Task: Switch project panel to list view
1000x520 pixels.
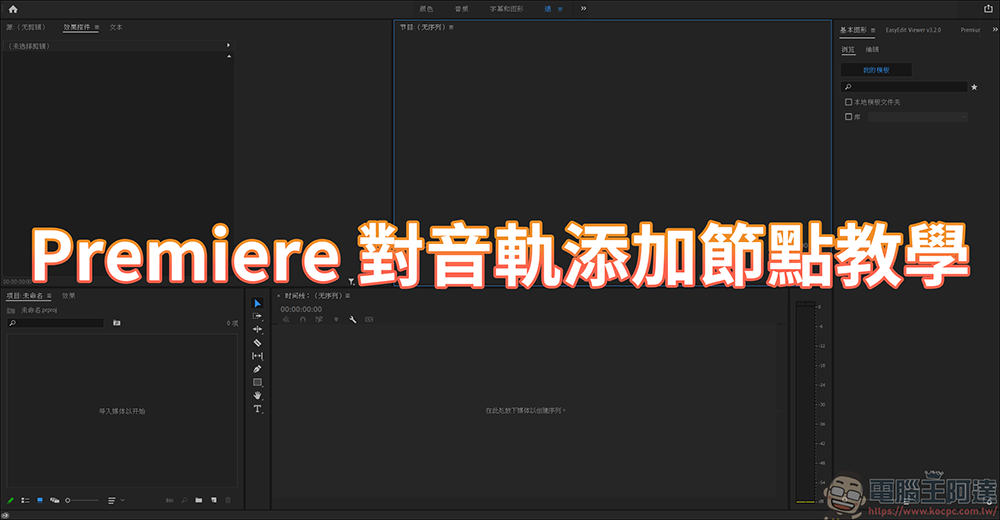Action: 25,500
